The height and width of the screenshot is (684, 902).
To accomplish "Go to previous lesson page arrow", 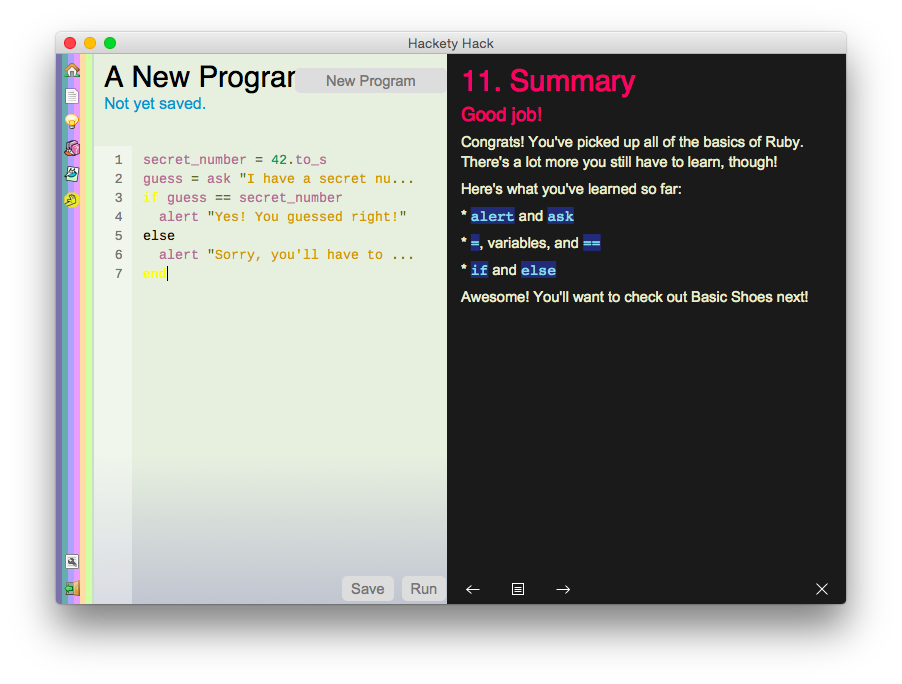I will point(473,589).
